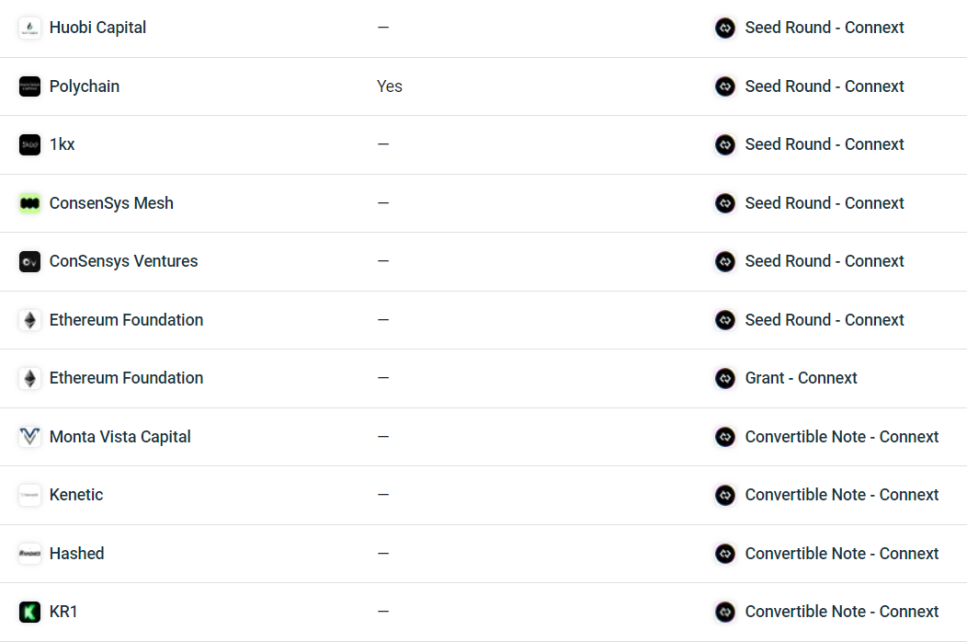Open Seed Round - Connext link for 1kx

point(825,144)
